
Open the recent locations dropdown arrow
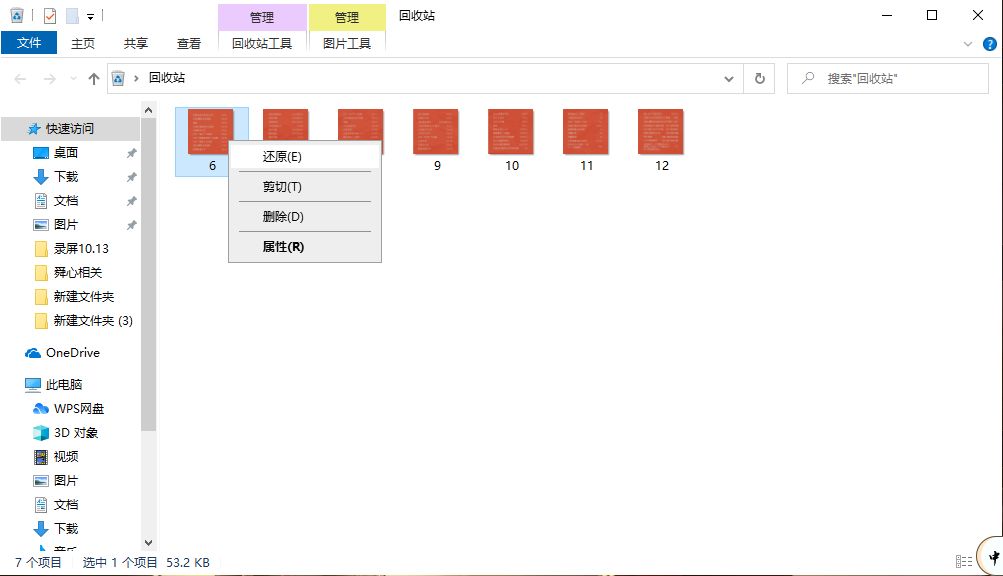(x=74, y=79)
